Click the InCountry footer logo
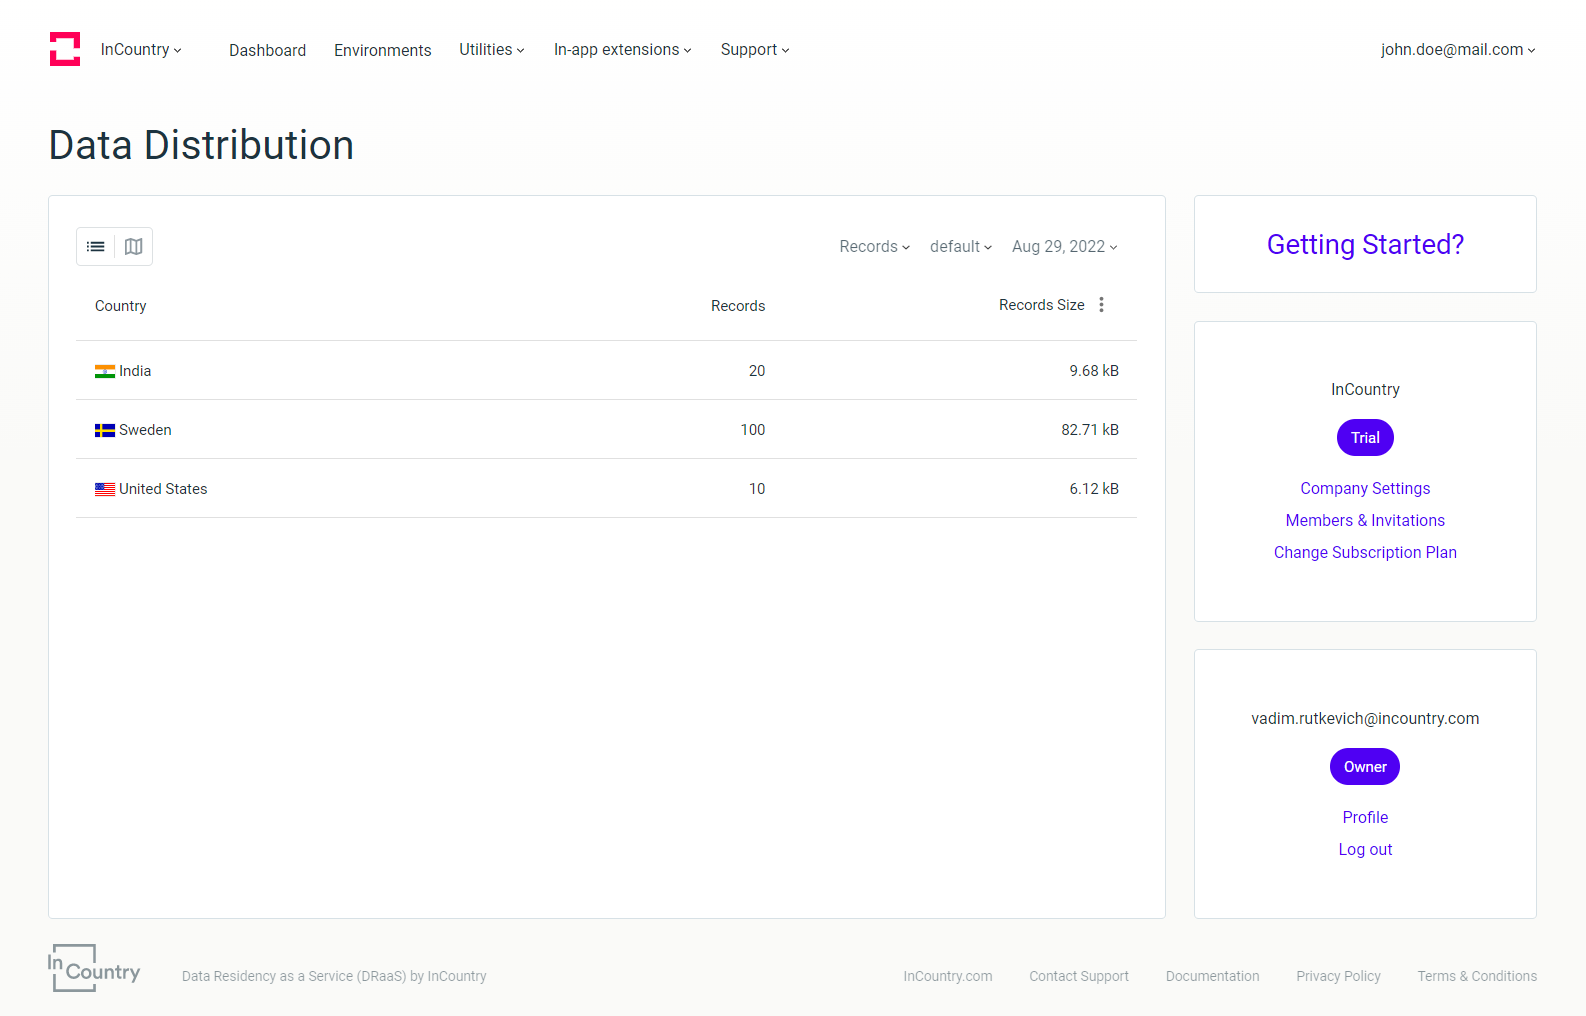1586x1016 pixels. point(94,968)
